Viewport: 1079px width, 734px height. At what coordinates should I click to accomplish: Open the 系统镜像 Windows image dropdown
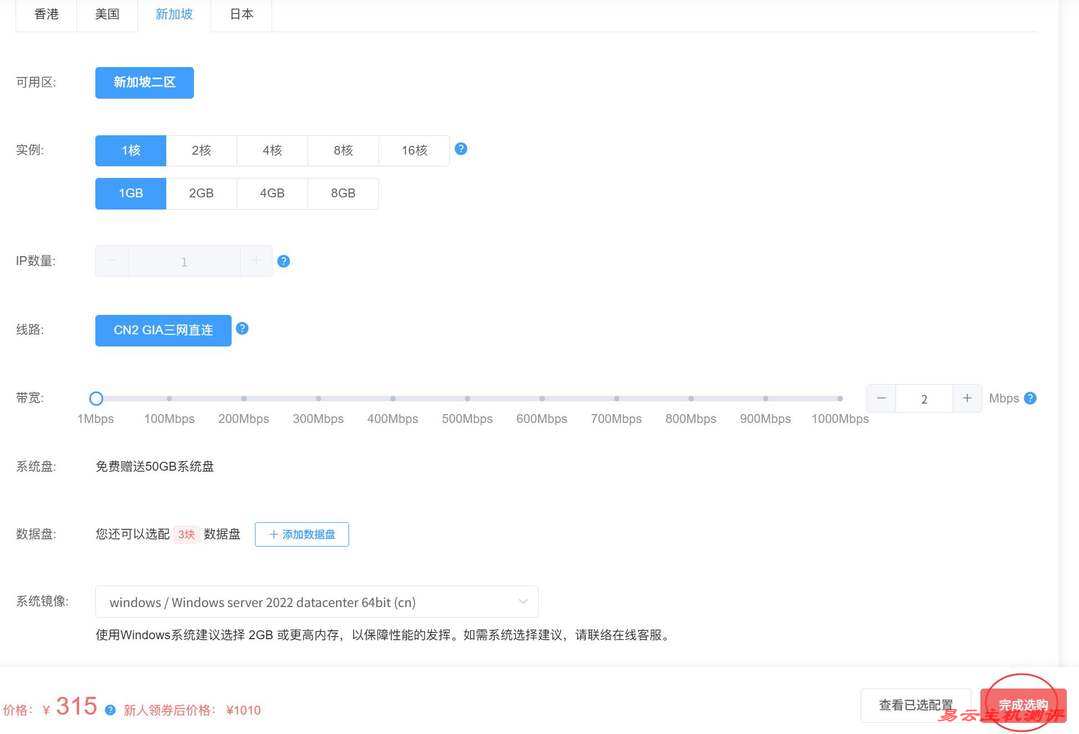coord(316,600)
